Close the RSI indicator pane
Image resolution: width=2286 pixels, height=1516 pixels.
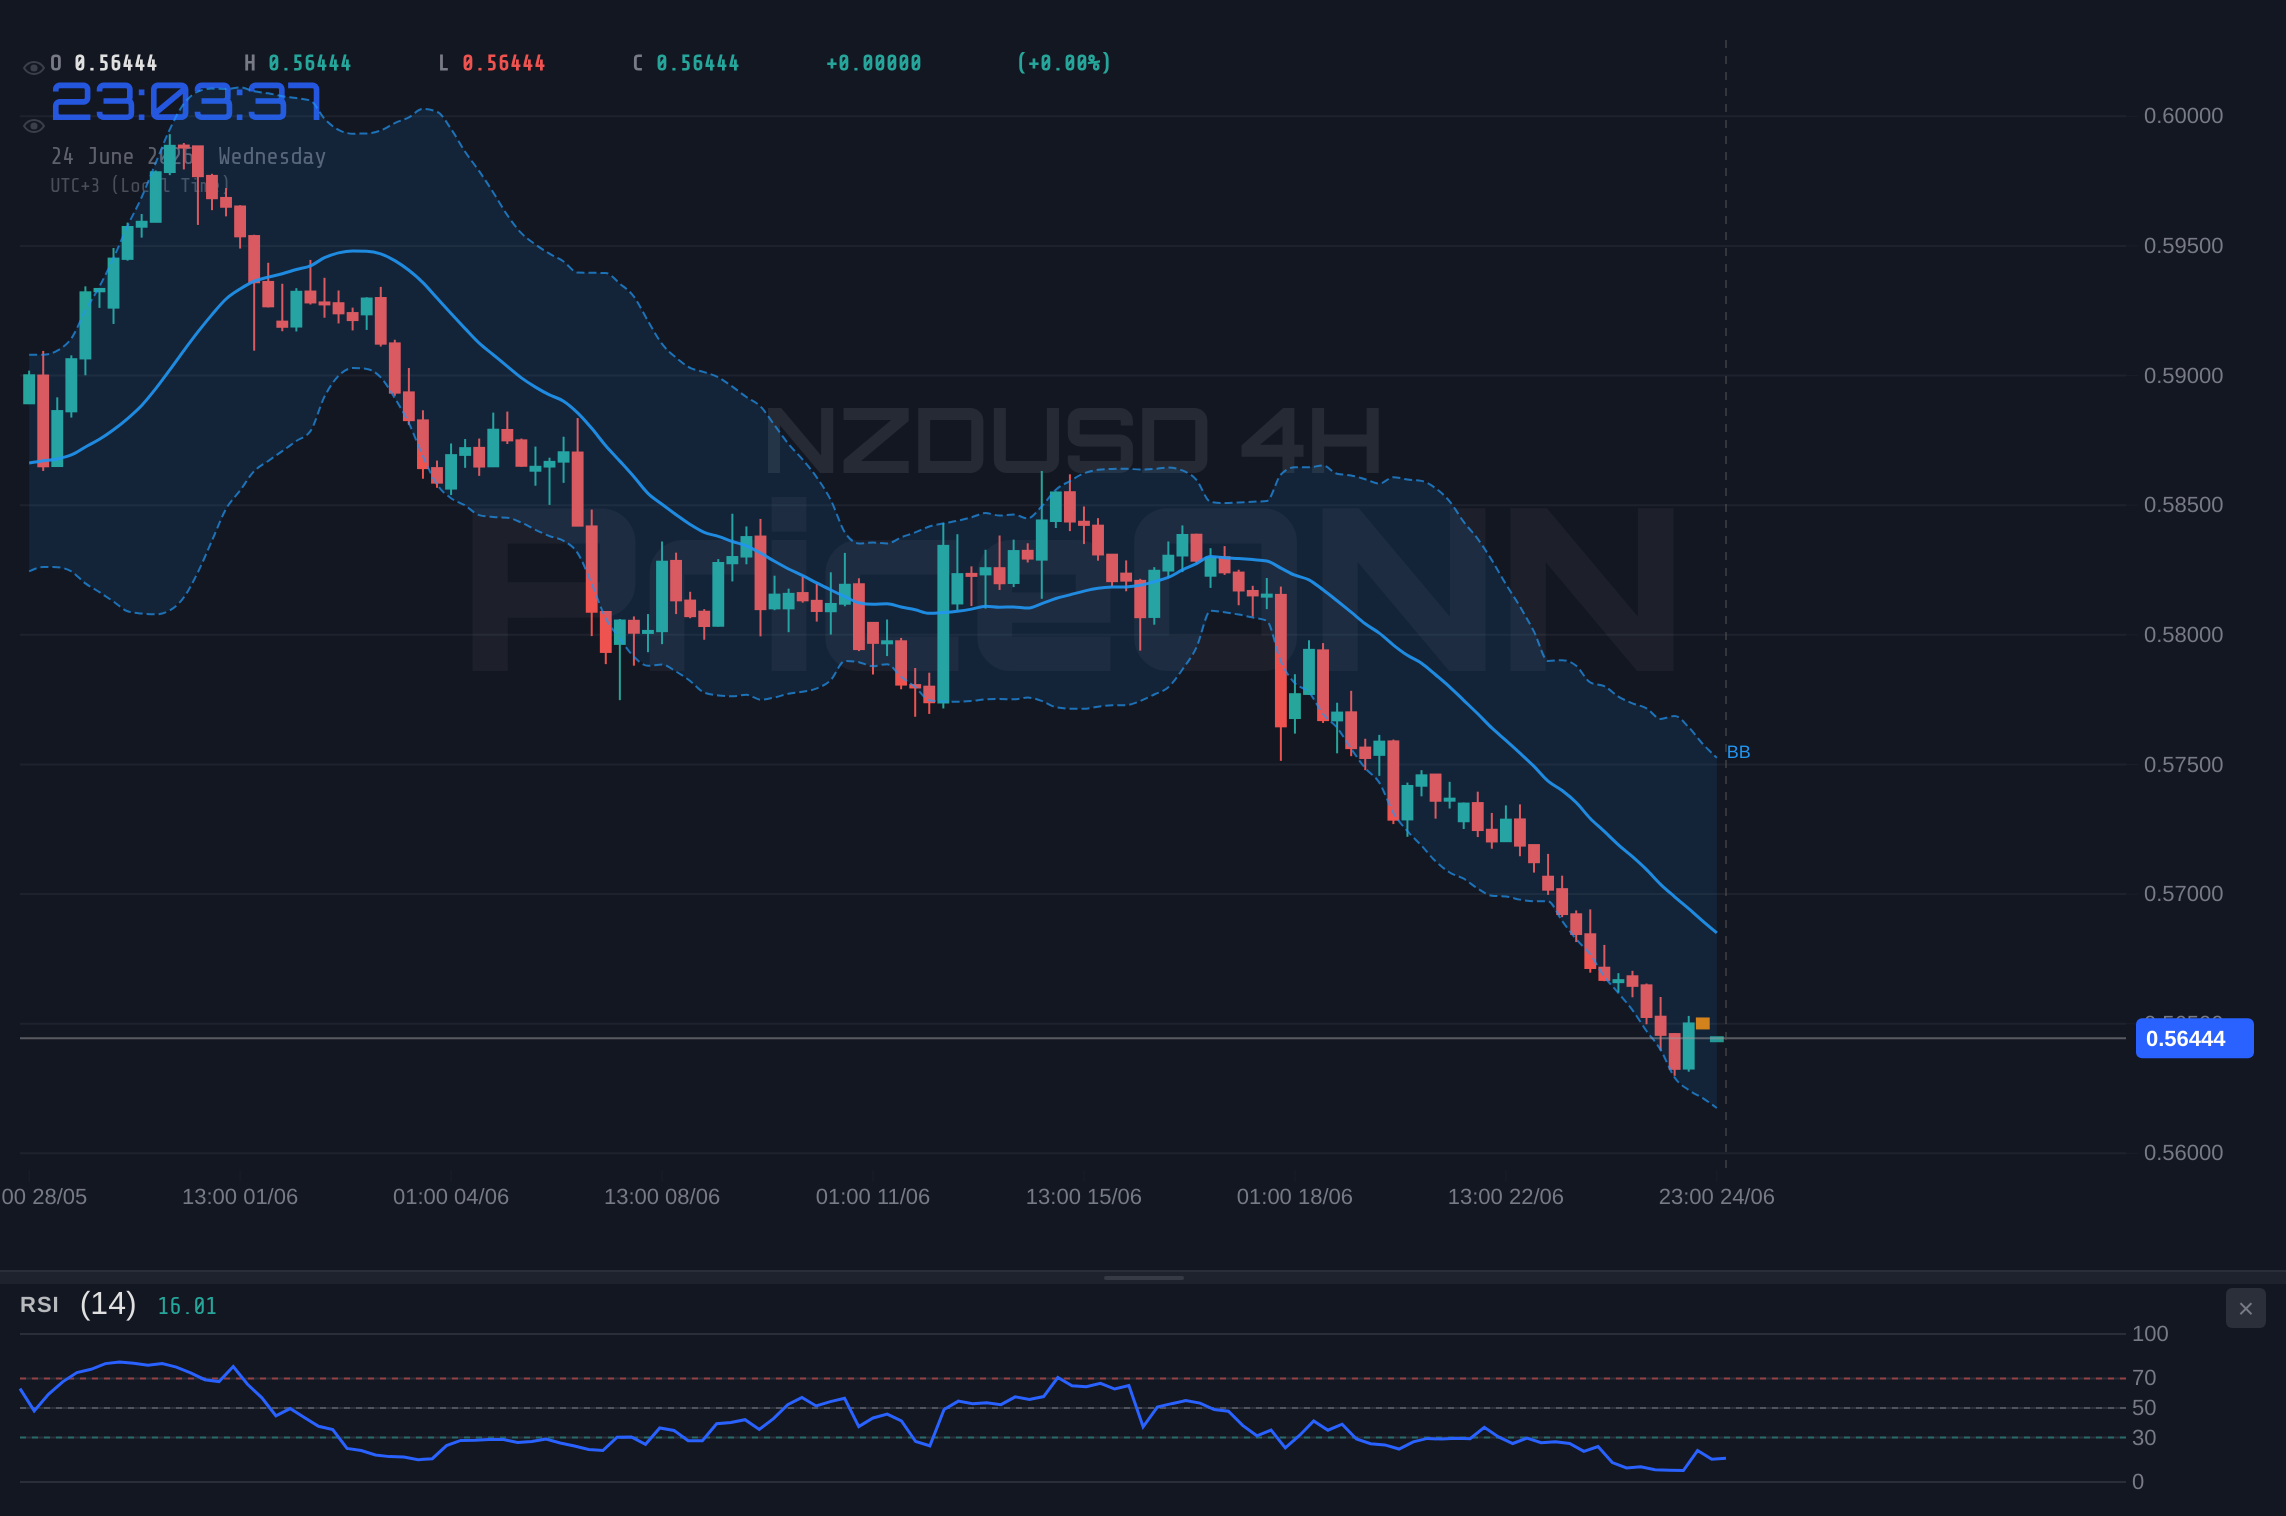click(2245, 1308)
